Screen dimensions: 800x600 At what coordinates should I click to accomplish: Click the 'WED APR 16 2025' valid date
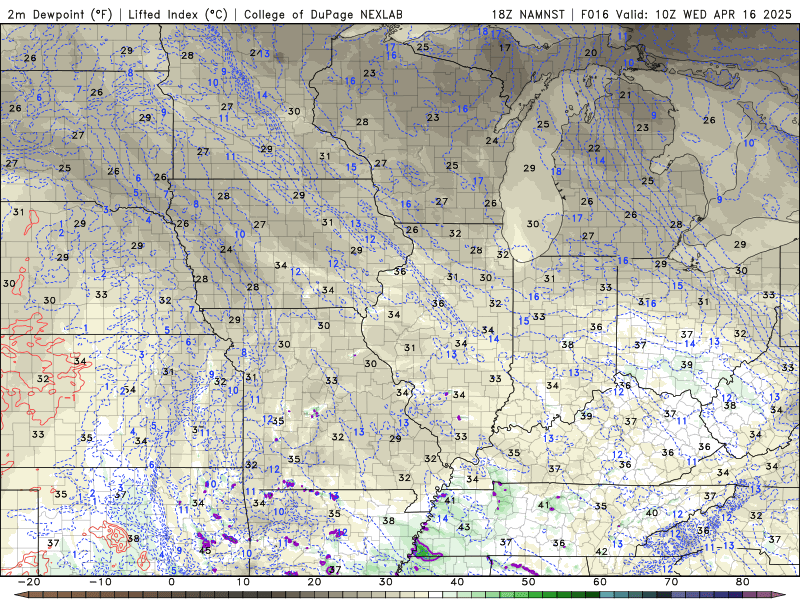(738, 14)
